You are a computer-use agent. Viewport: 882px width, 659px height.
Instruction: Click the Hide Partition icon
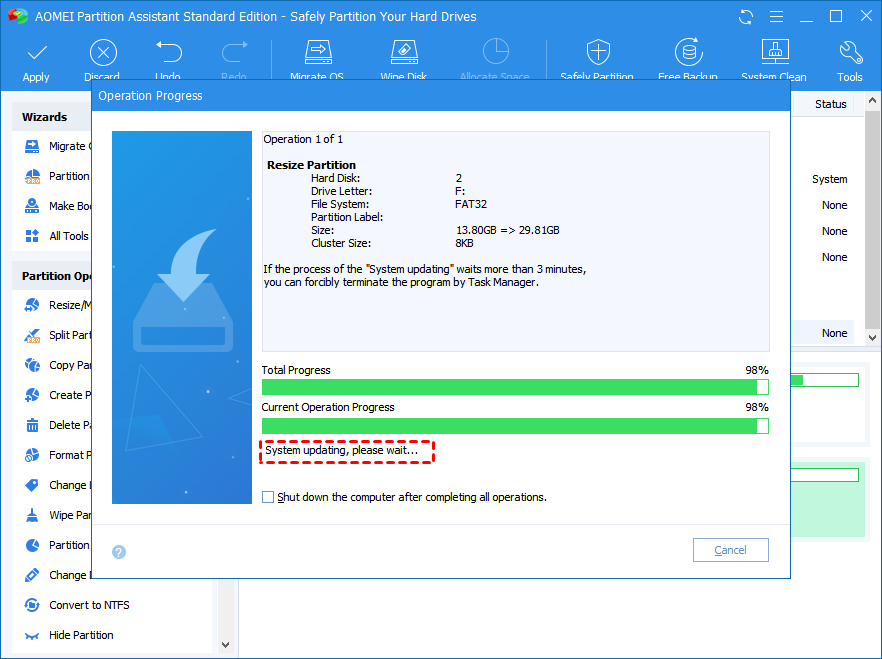pyautogui.click(x=32, y=636)
